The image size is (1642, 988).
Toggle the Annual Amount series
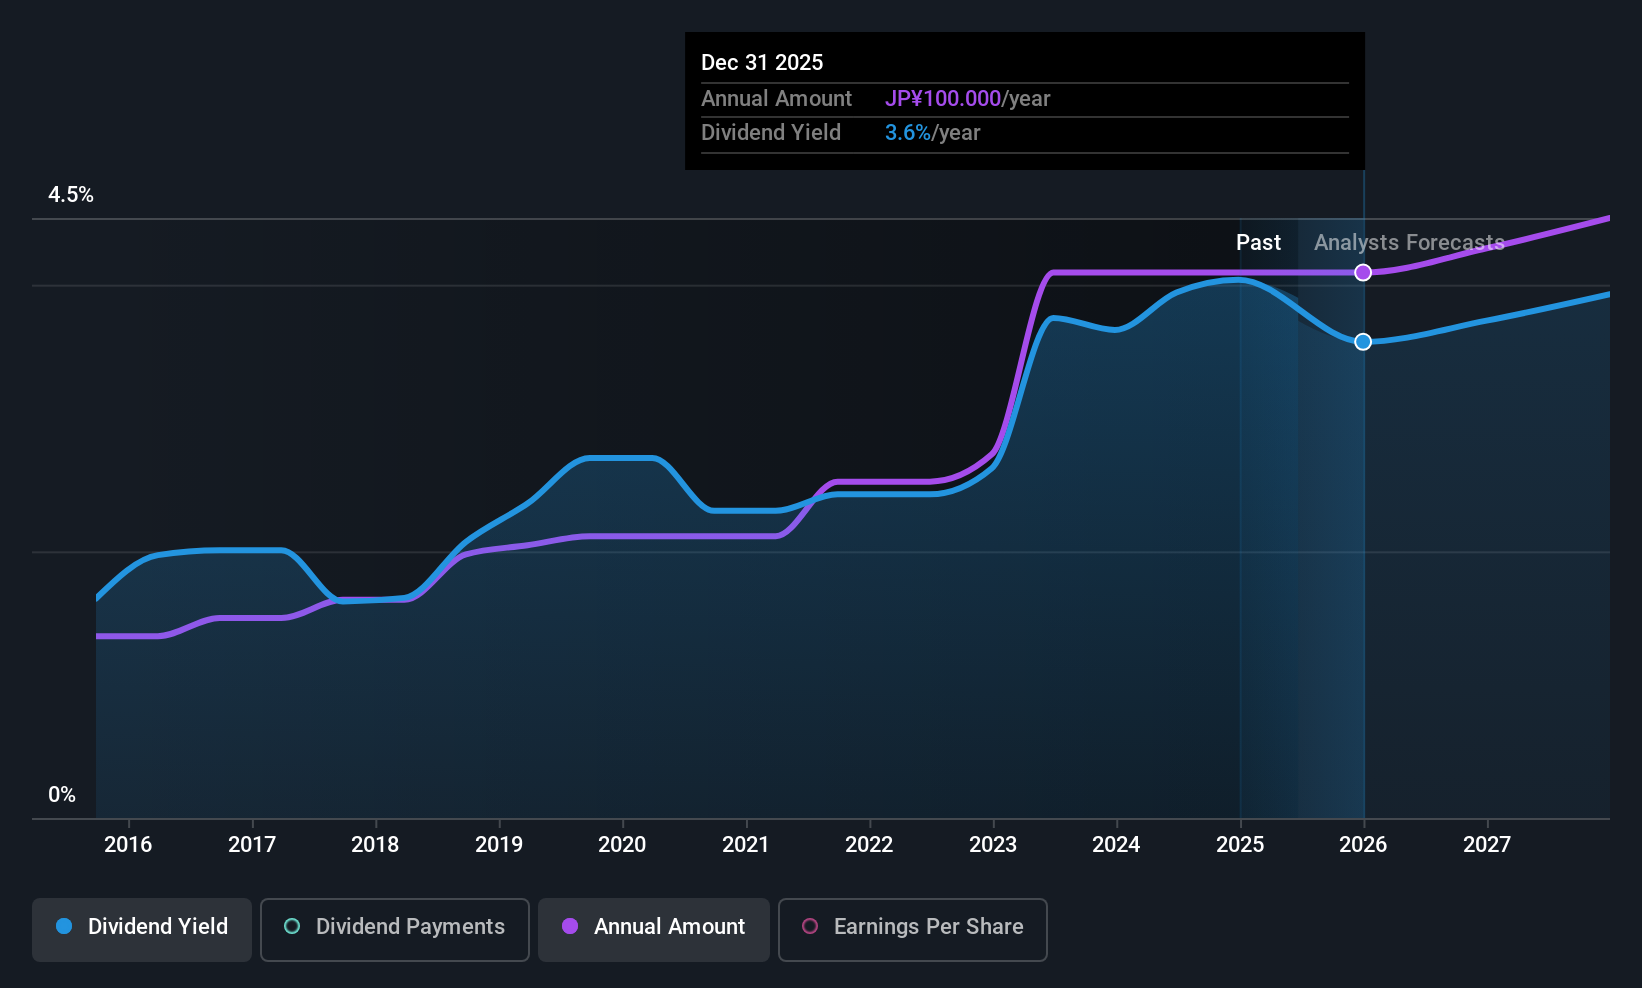(654, 928)
